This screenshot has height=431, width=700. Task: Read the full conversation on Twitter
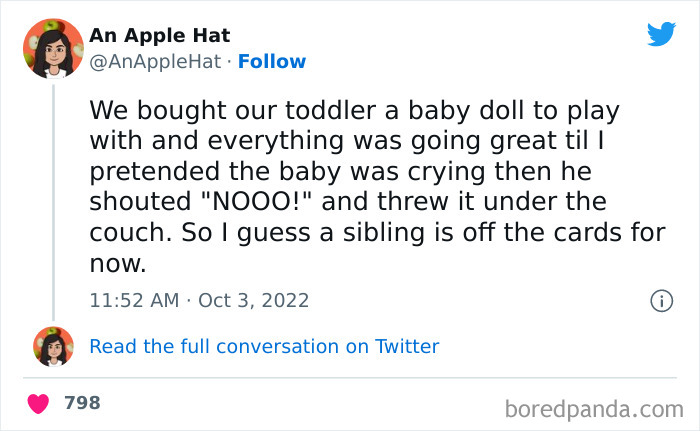click(264, 347)
